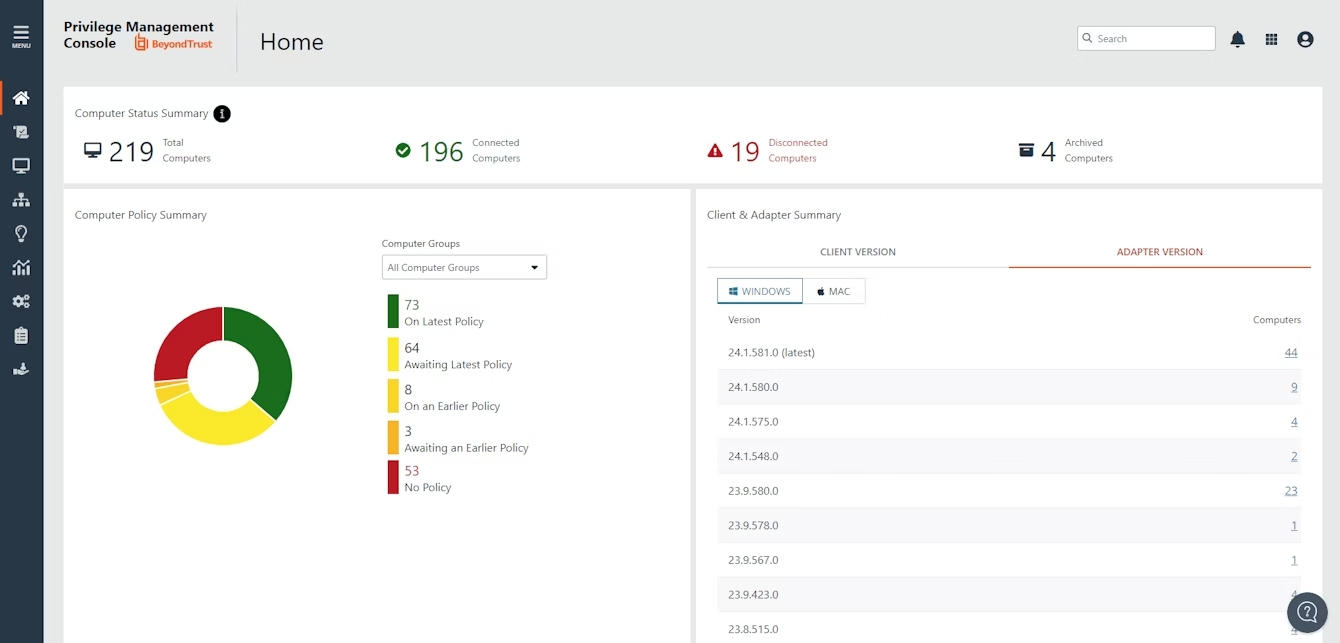Open the monitor icon in the sidebar

[21, 166]
